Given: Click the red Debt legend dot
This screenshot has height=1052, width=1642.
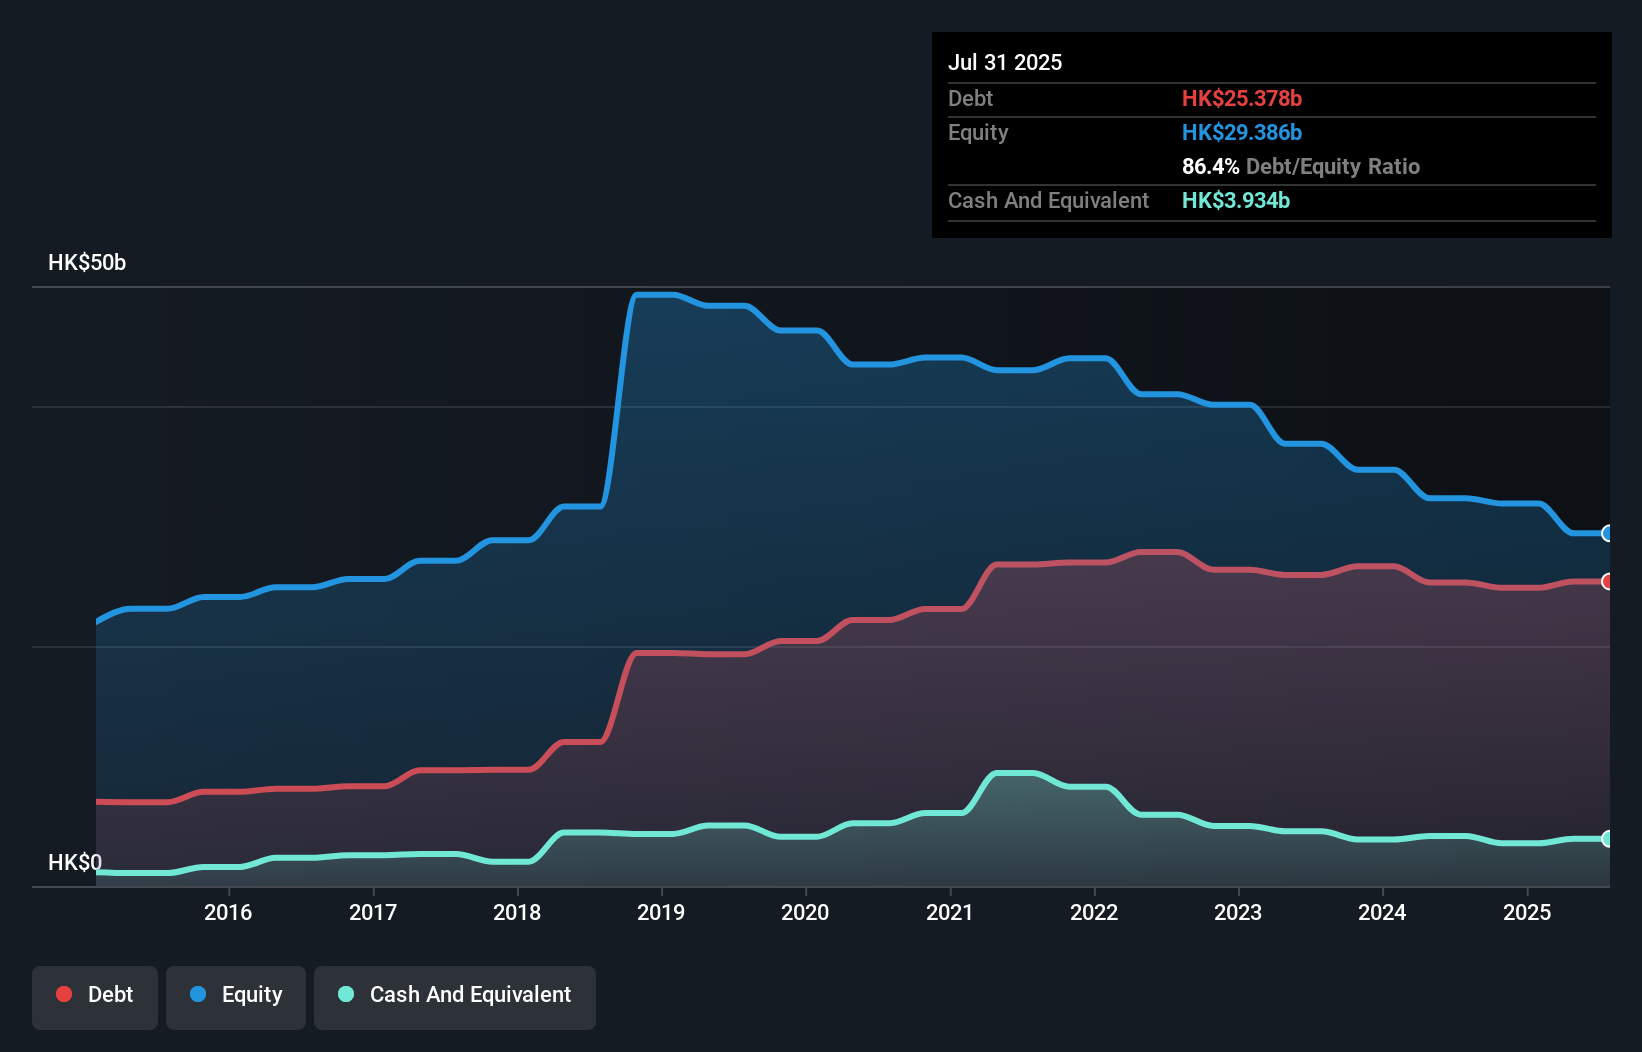Looking at the screenshot, I should pyautogui.click(x=62, y=994).
